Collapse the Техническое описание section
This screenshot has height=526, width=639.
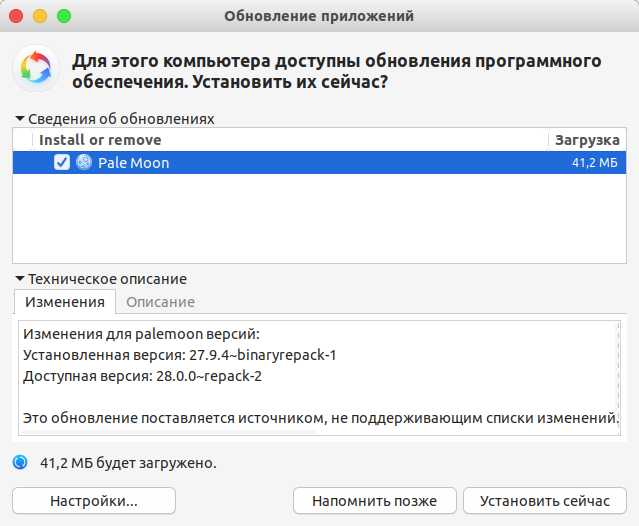click(20, 279)
